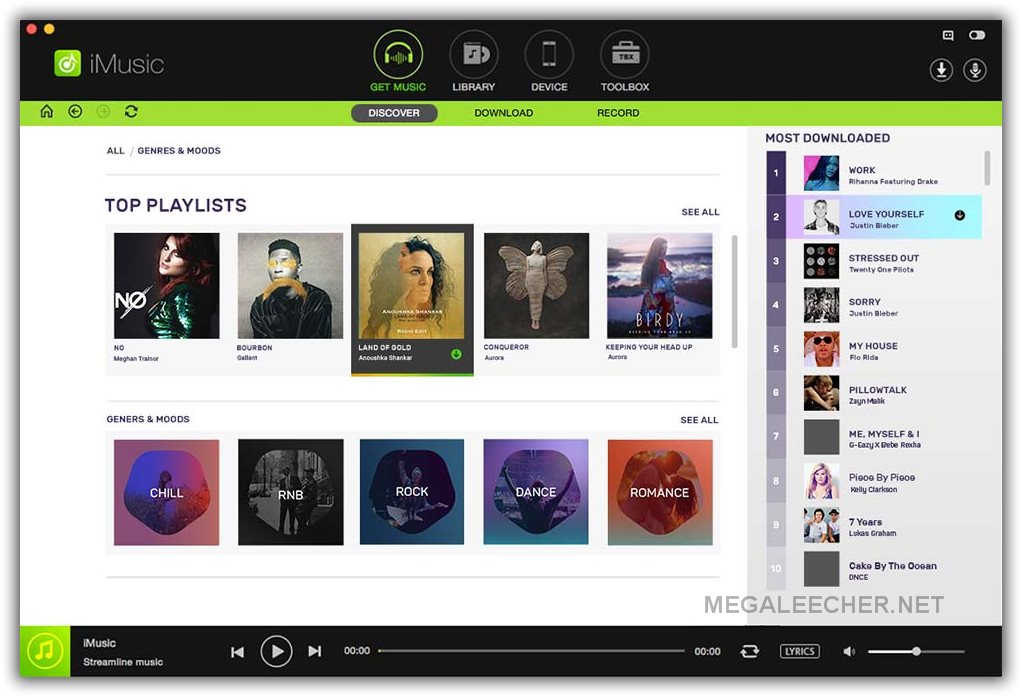The image size is (1022, 697).
Task: Select My House by Flo Rida
Action: [874, 349]
